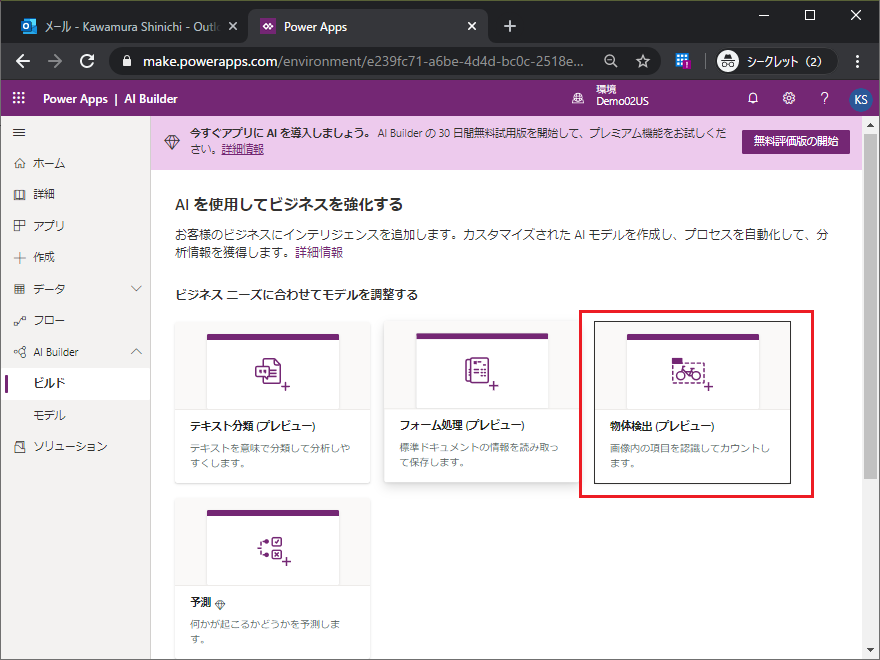
Task: Click the シークレット (2) incognito button
Action: (775, 61)
